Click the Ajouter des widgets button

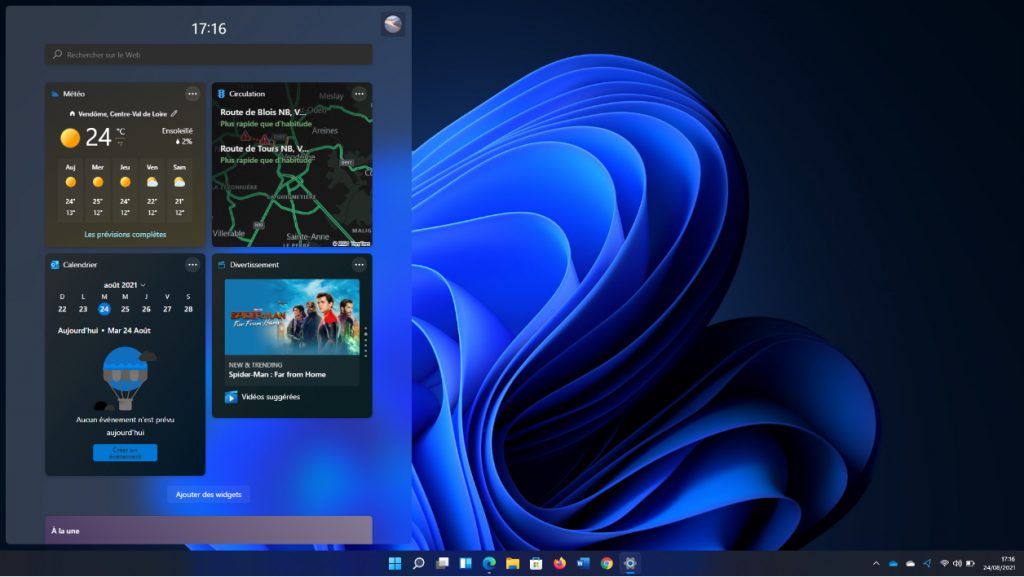(x=208, y=494)
